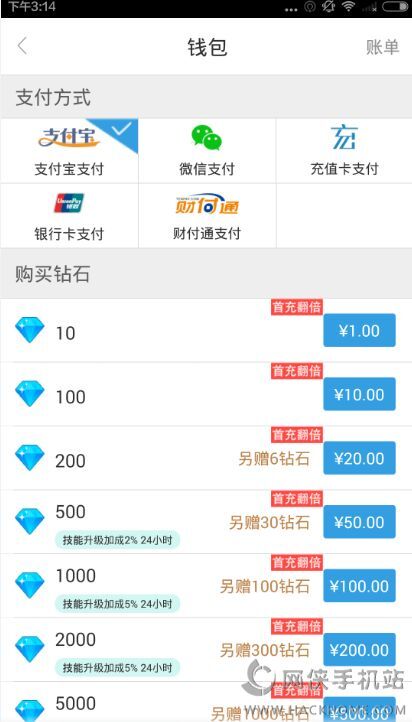This screenshot has width=412, height=722.
Task: Choose 财付通支付 Tenpay payment icon
Action: coord(207,216)
